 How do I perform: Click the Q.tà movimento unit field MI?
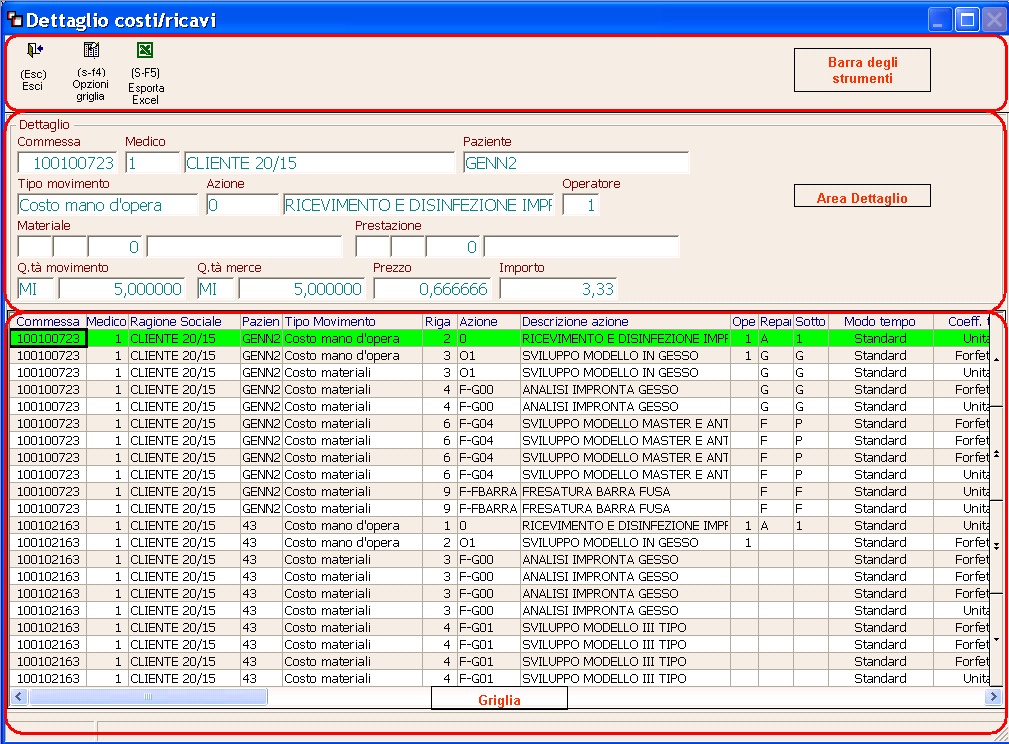tap(35, 289)
